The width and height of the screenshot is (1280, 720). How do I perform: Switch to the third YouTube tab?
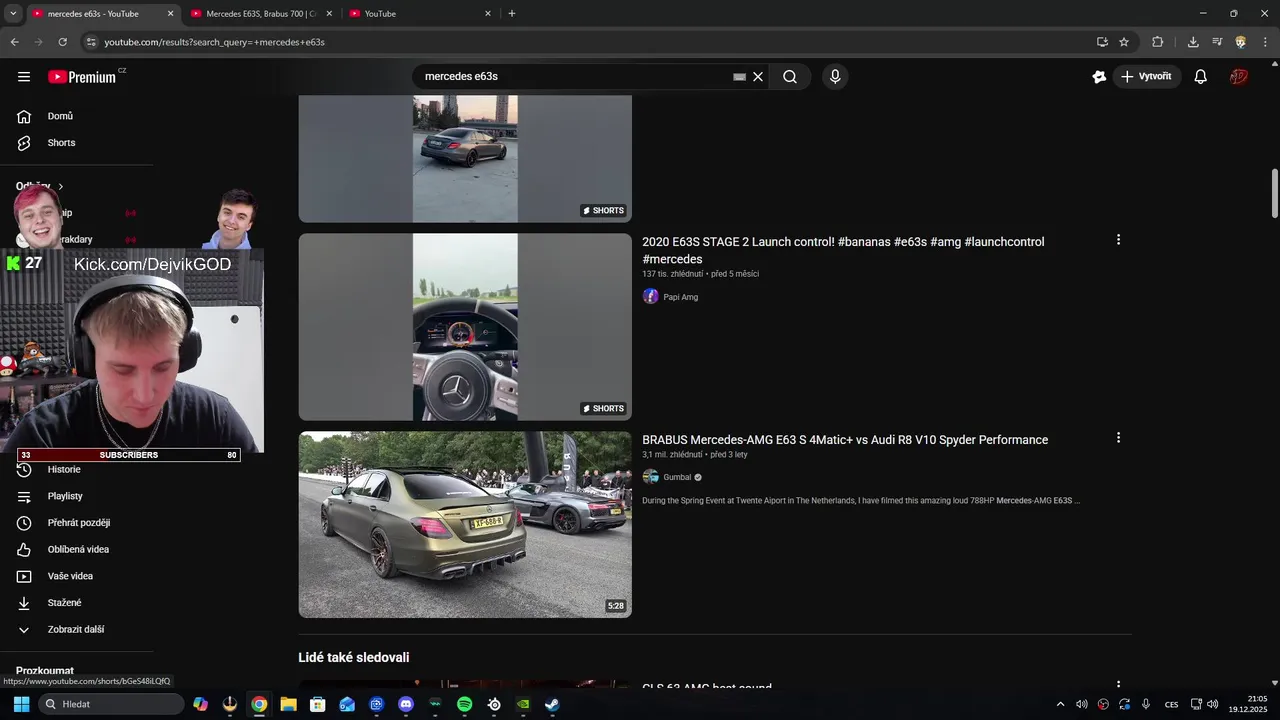pyautogui.click(x=420, y=14)
